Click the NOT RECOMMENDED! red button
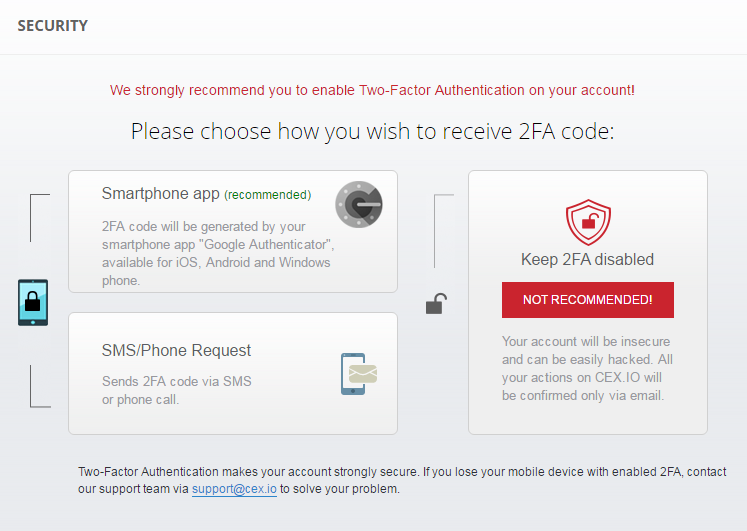This screenshot has width=747, height=531. click(x=587, y=300)
